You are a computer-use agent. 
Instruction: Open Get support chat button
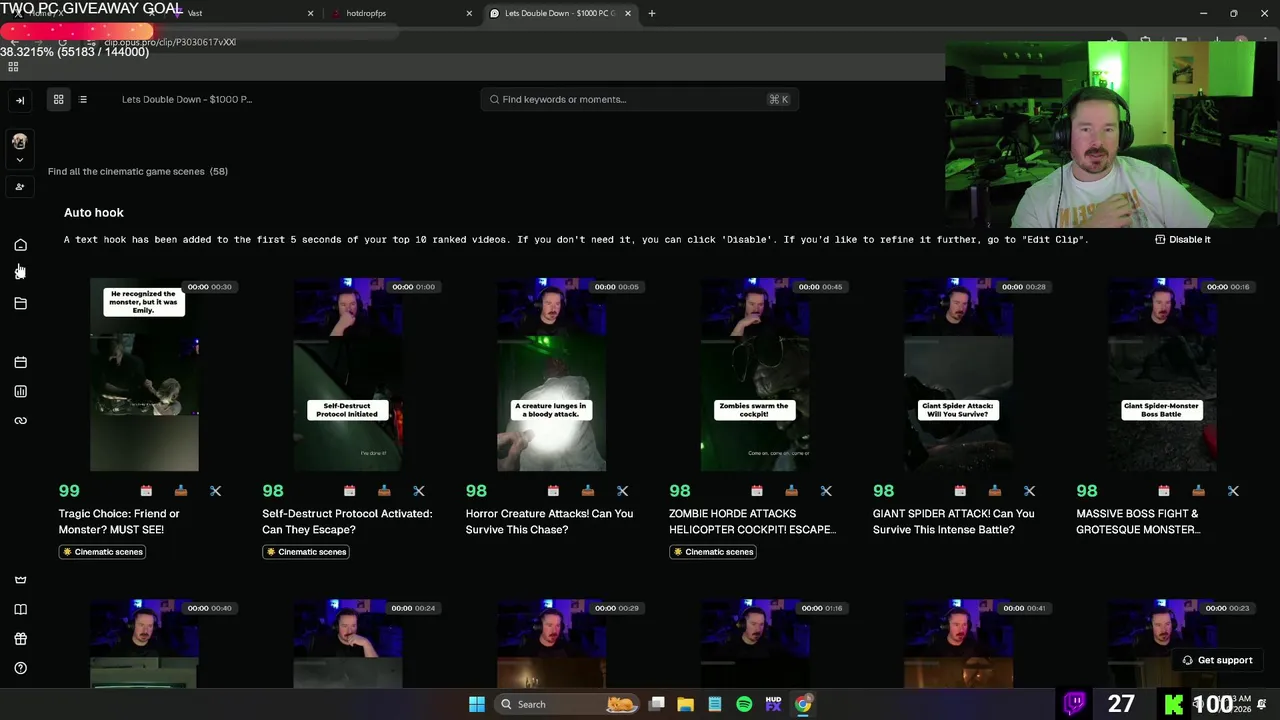coord(1217,660)
